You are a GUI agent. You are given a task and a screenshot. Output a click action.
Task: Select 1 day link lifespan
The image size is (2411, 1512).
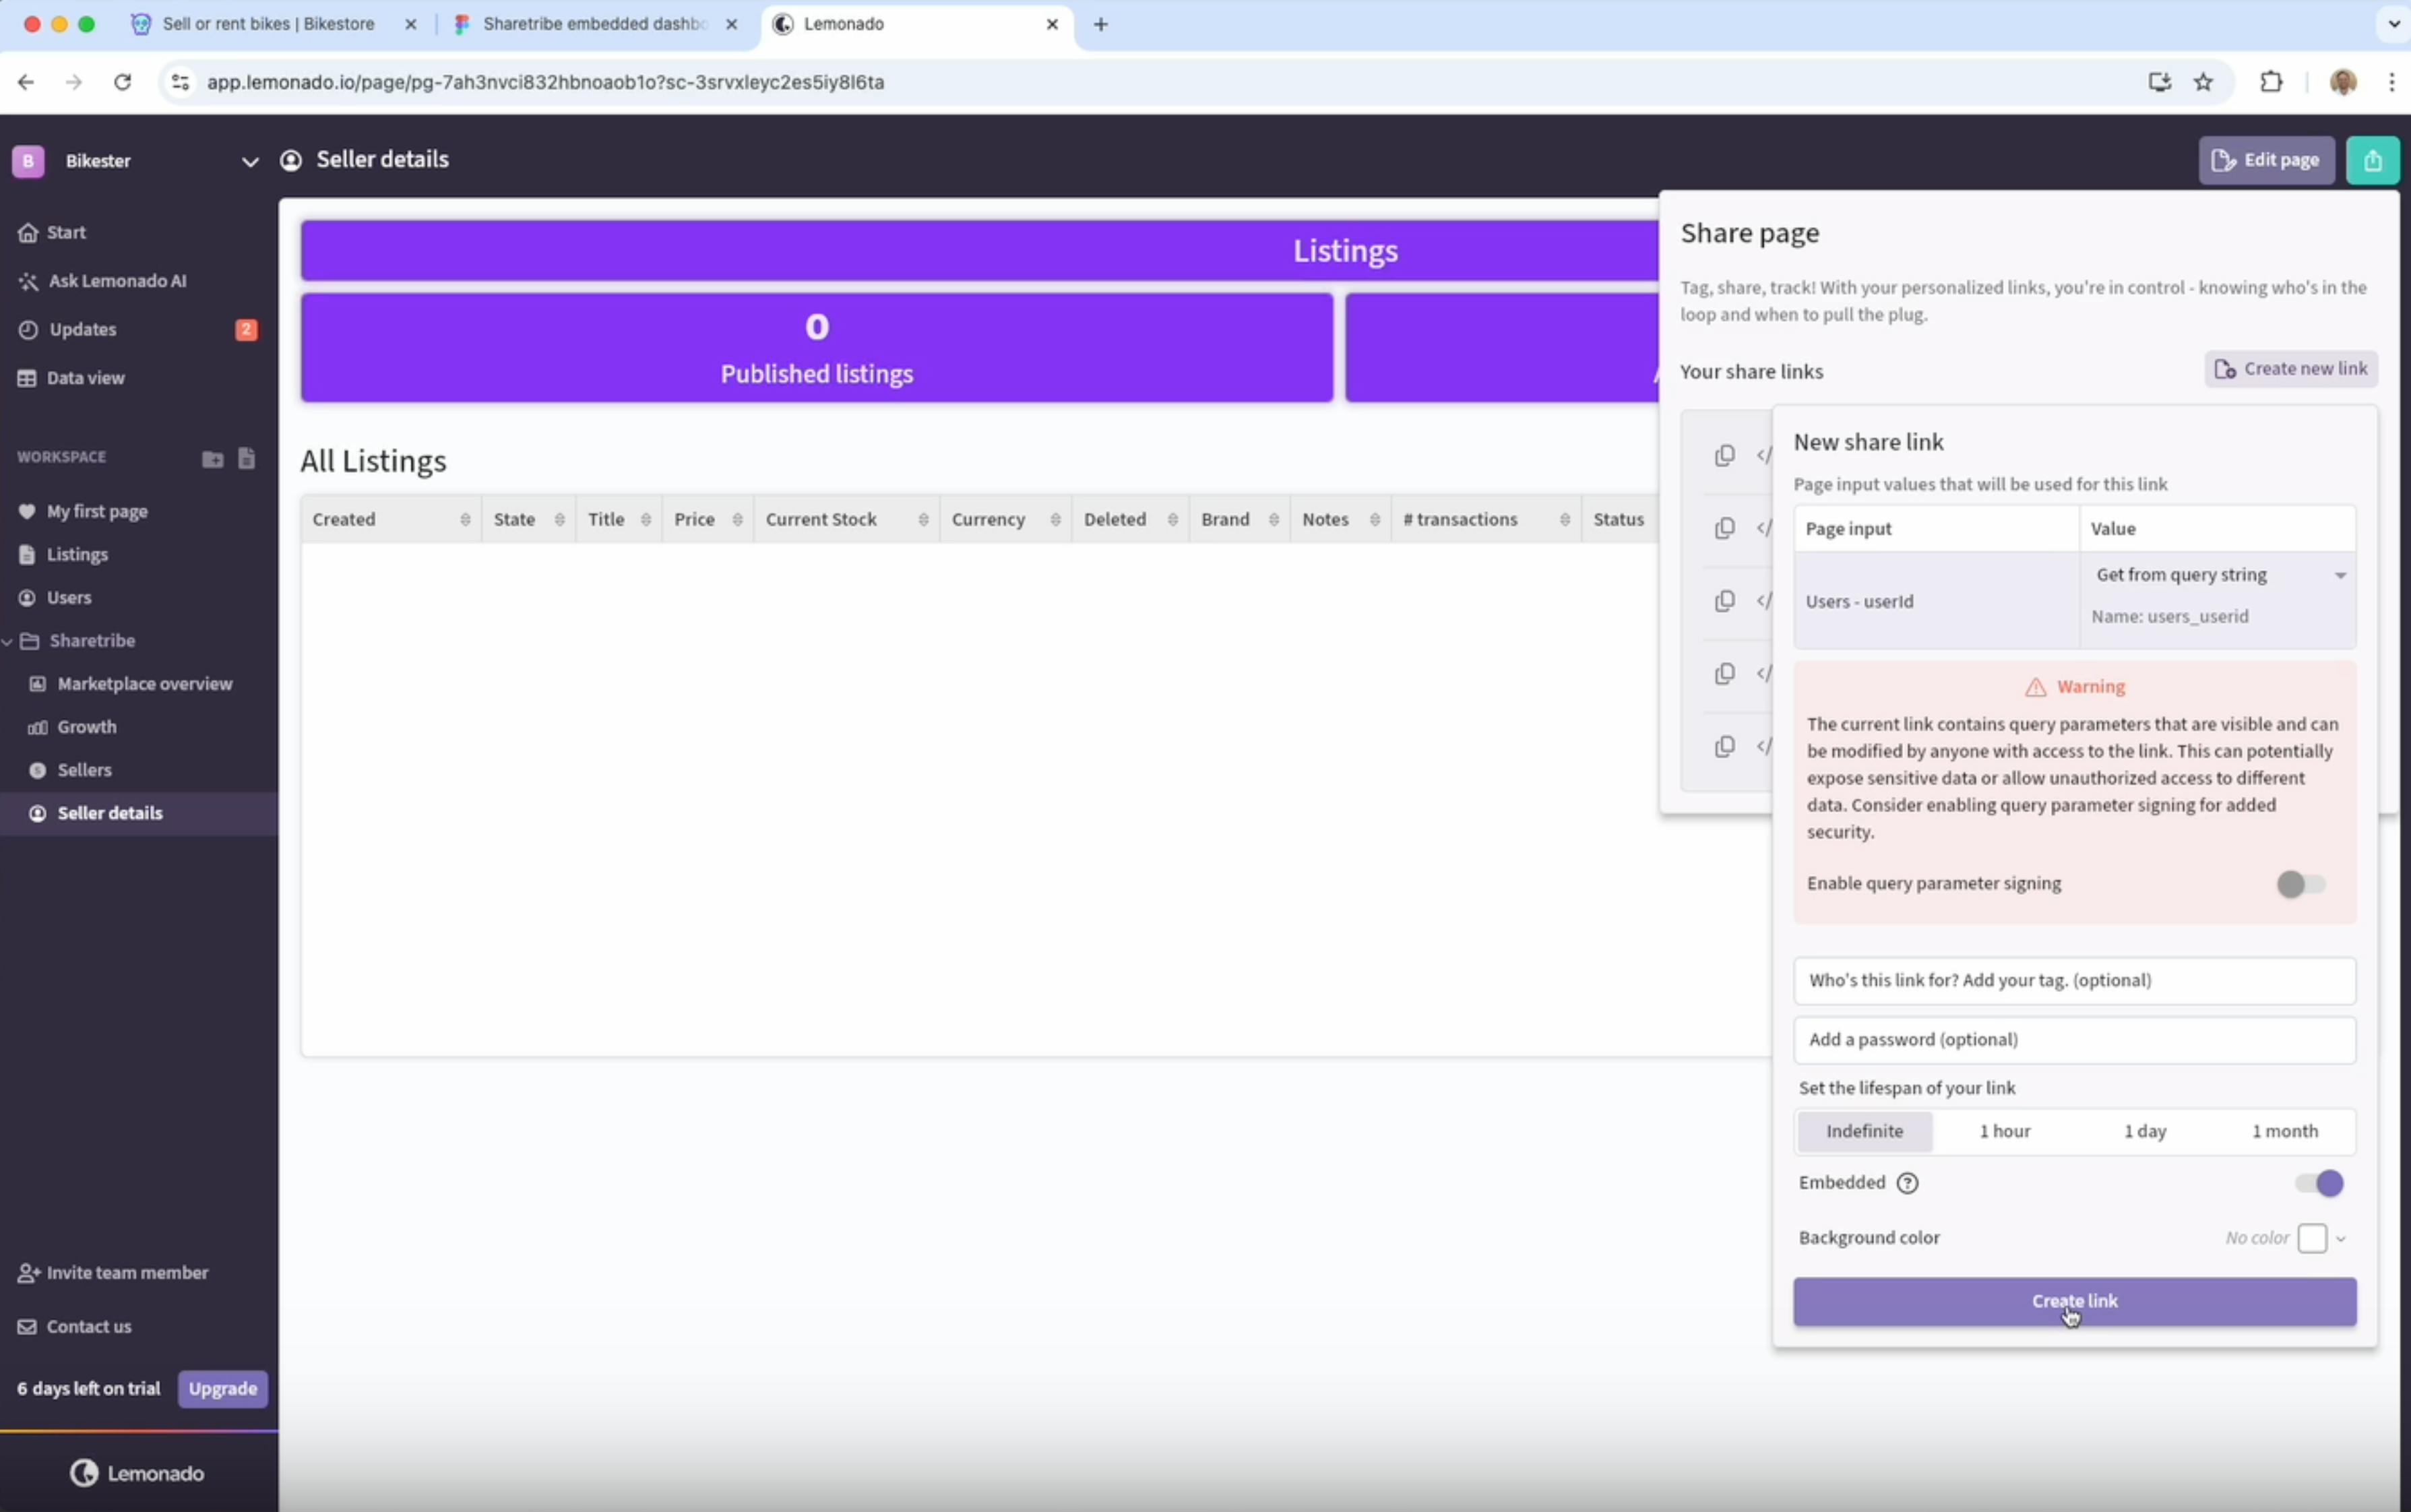pyautogui.click(x=2144, y=1131)
